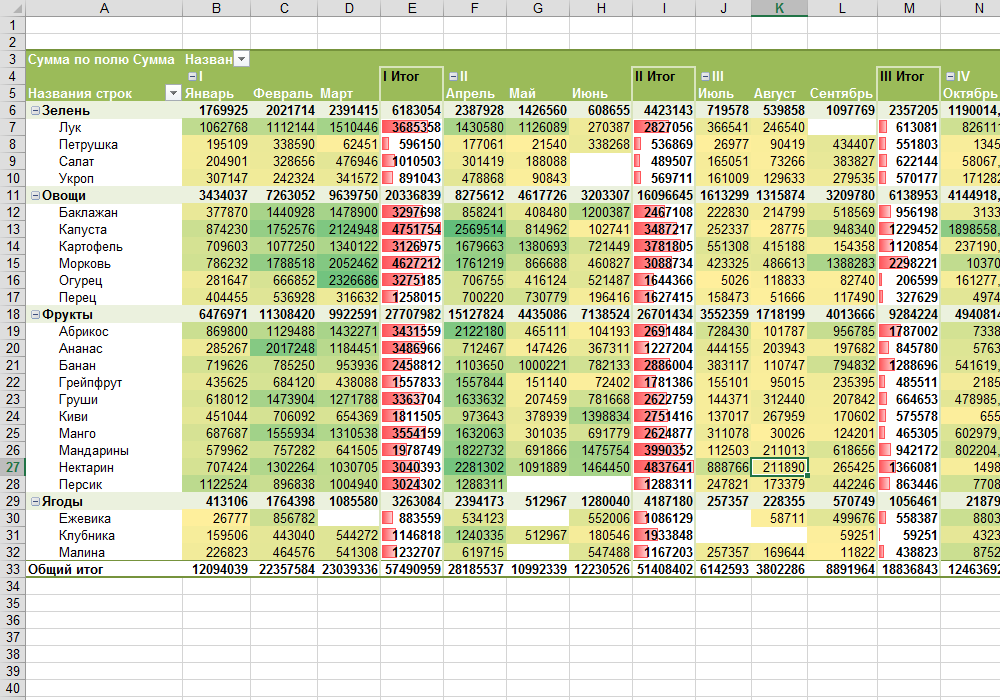The width and height of the screenshot is (1000, 700).
Task: Select column E header
Action: (x=412, y=8)
